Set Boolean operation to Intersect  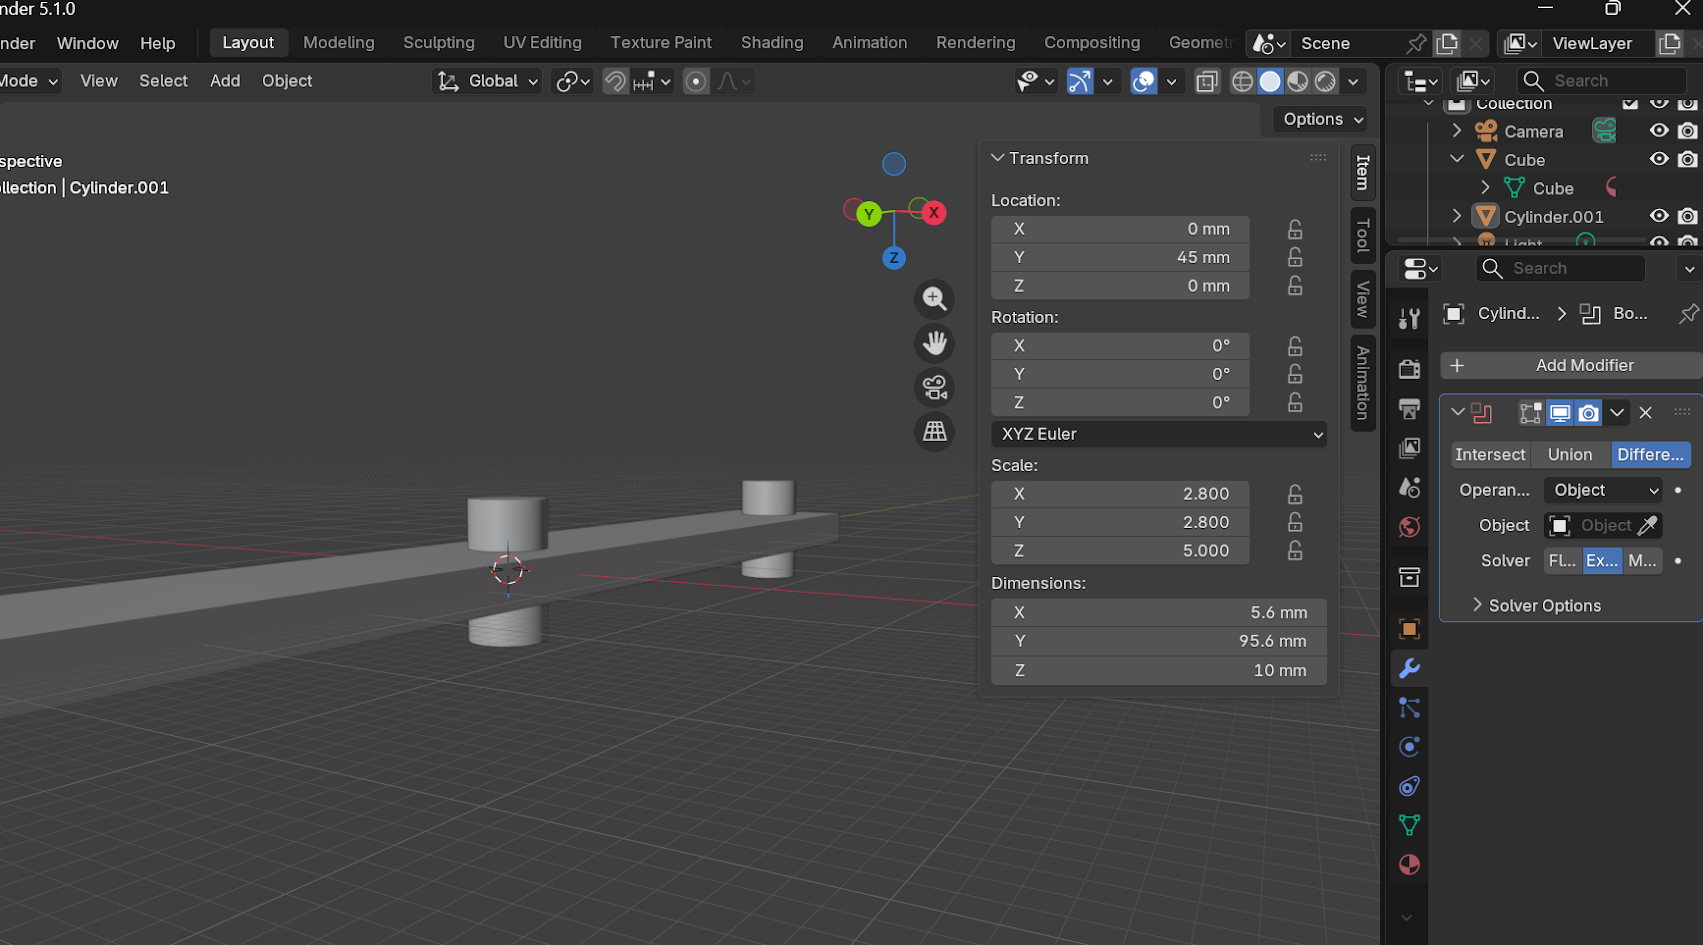[1490, 454]
